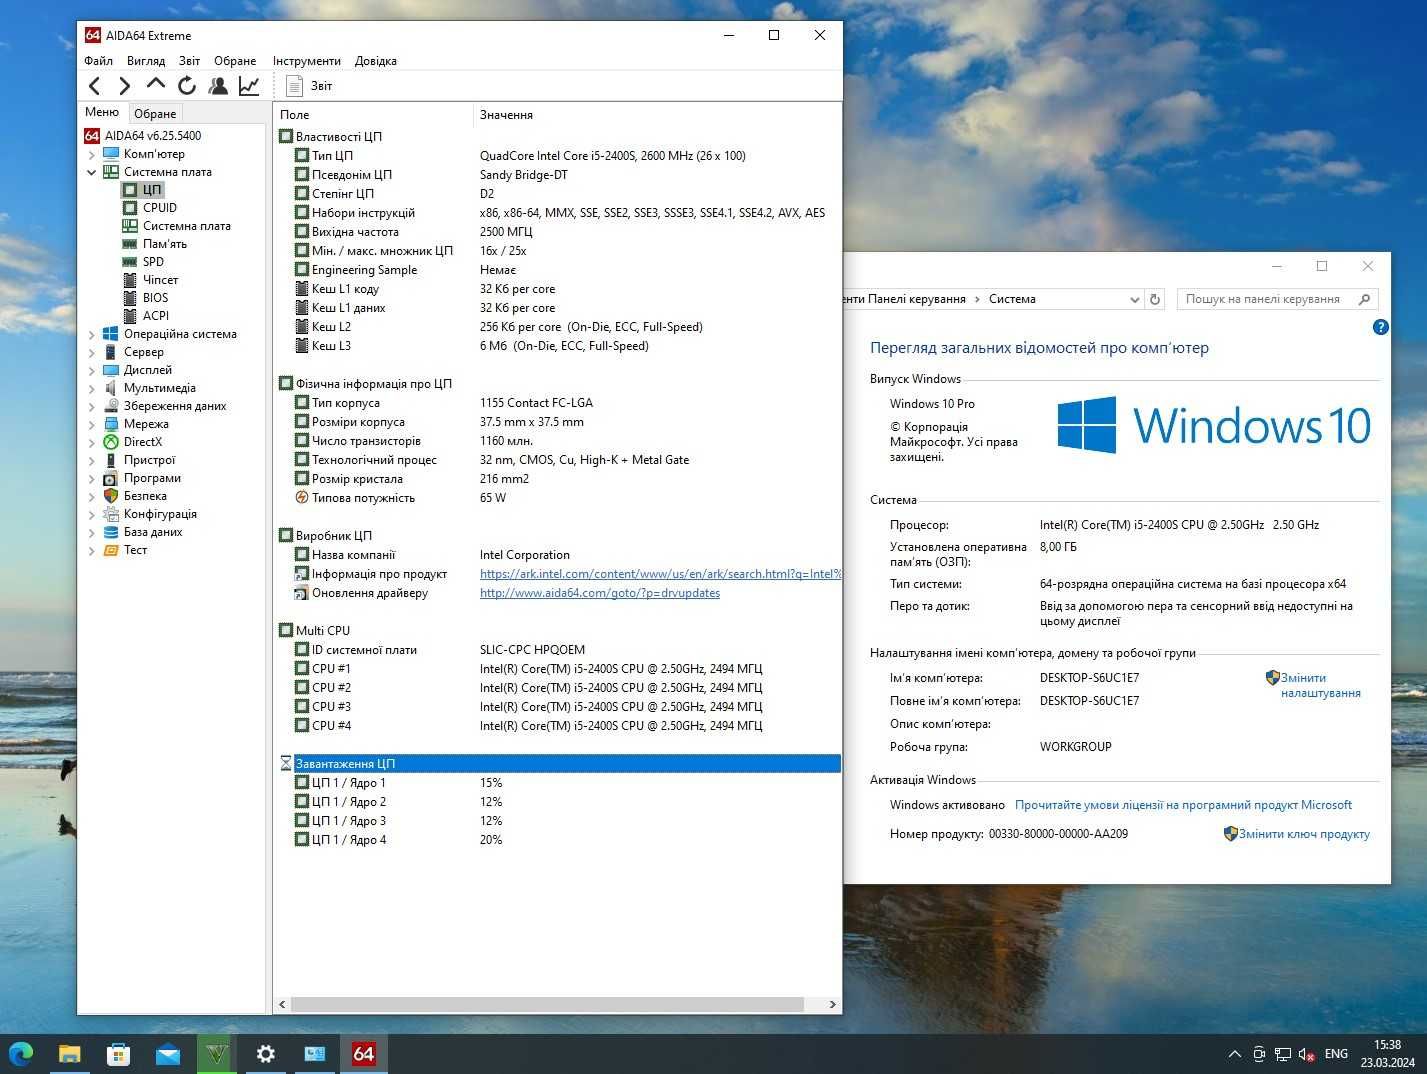This screenshot has width=1427, height=1074.
Task: Expand the Комп'ютер tree node
Action: pos(92,154)
